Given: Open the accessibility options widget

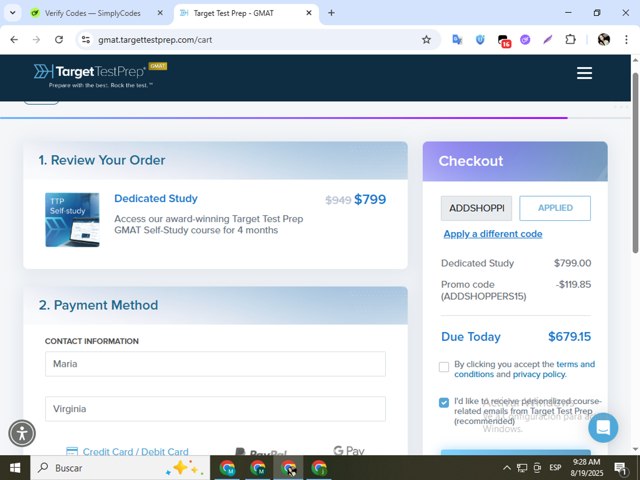Looking at the screenshot, I should 22,433.
